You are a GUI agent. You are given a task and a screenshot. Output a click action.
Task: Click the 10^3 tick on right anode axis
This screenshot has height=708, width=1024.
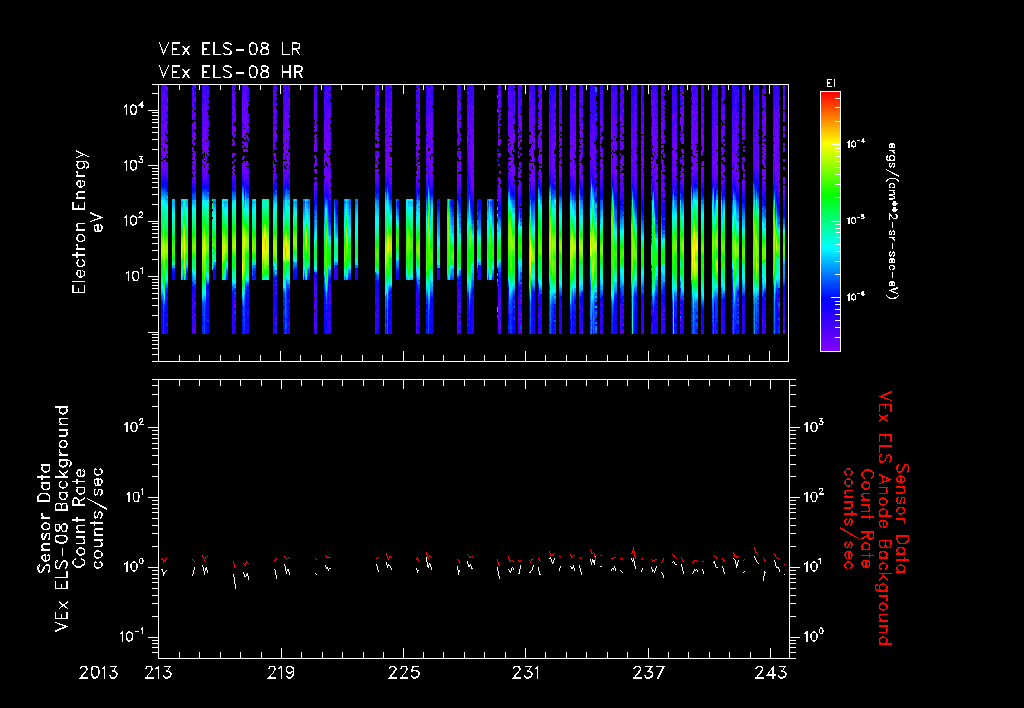click(x=814, y=427)
